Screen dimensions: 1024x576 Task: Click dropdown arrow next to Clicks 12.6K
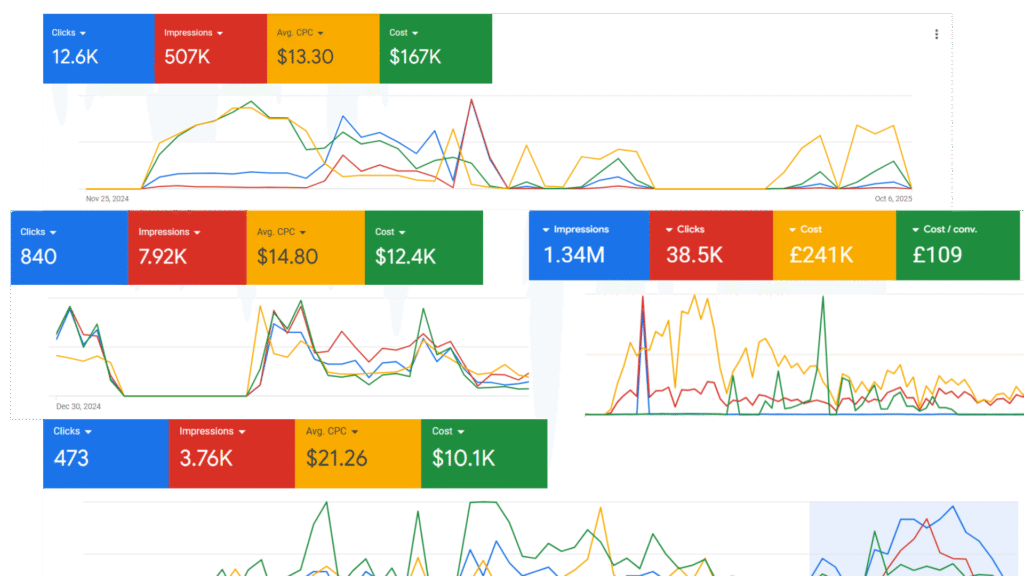coord(83,33)
